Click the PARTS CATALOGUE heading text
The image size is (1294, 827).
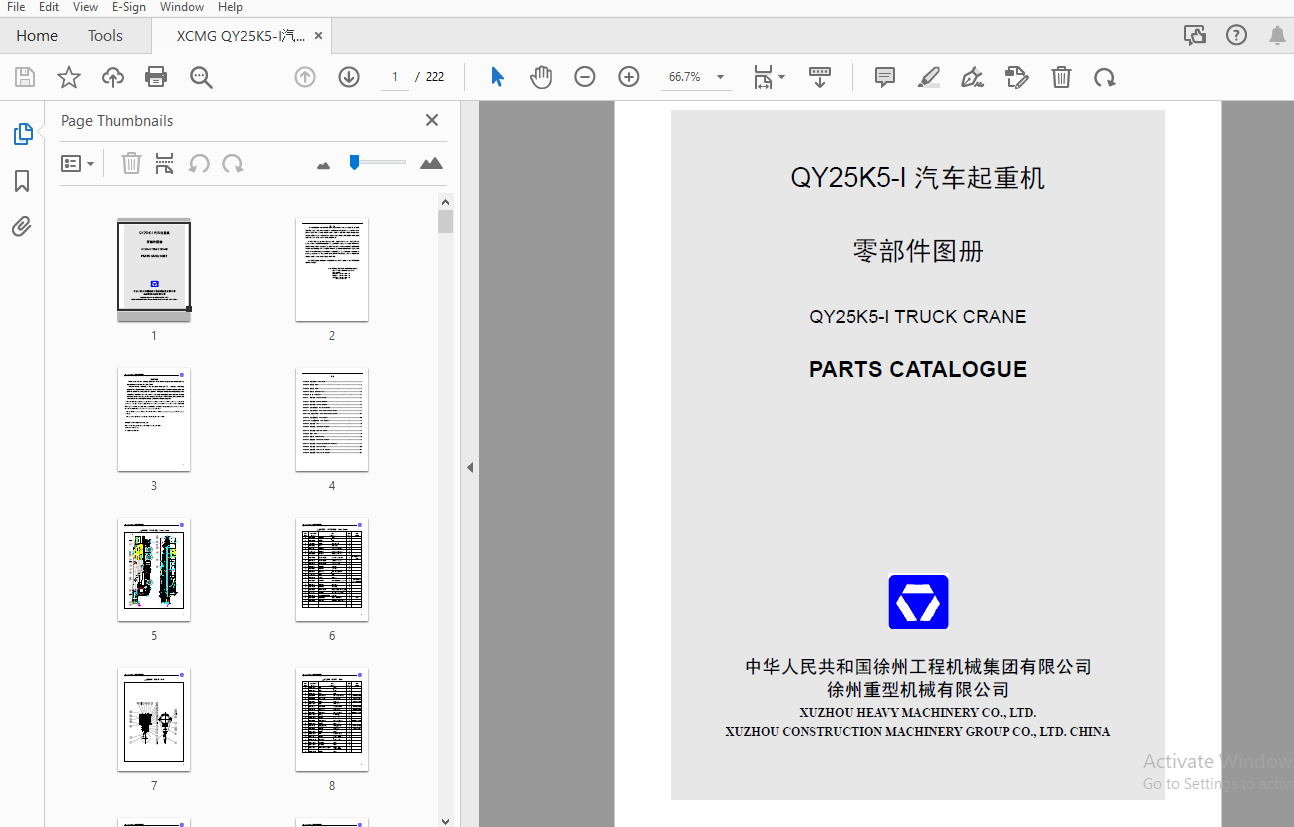[918, 369]
